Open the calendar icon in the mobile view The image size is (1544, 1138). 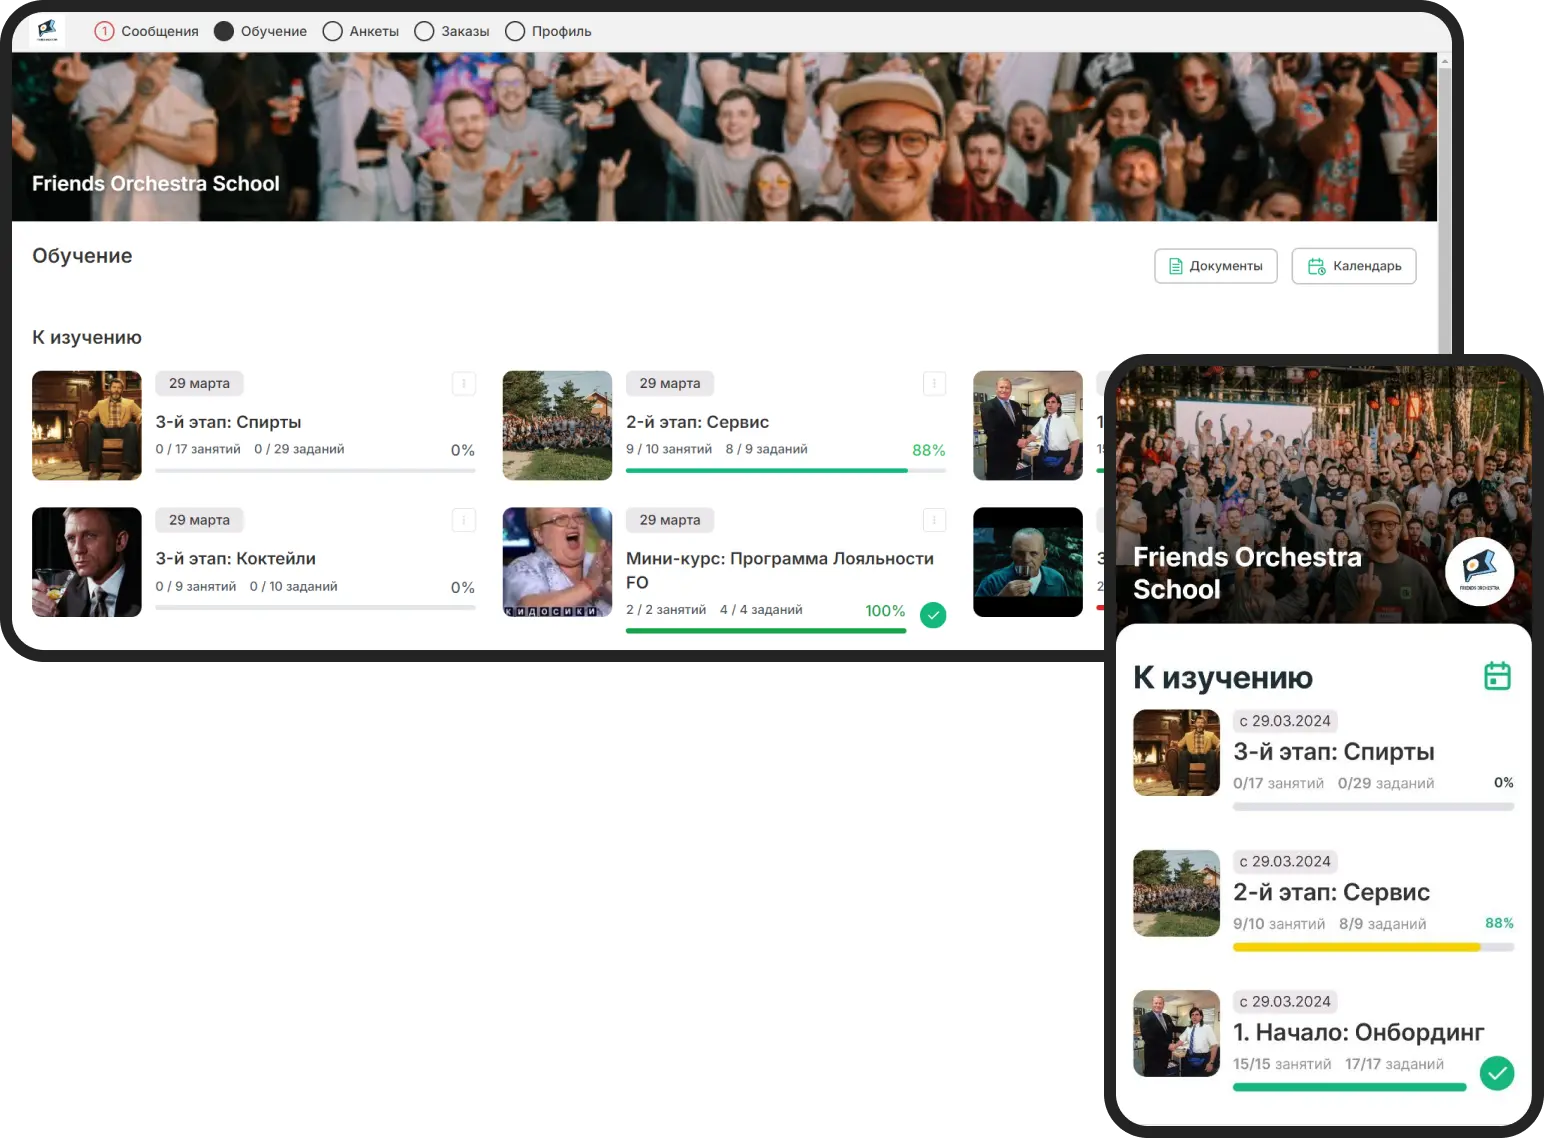coord(1496,676)
